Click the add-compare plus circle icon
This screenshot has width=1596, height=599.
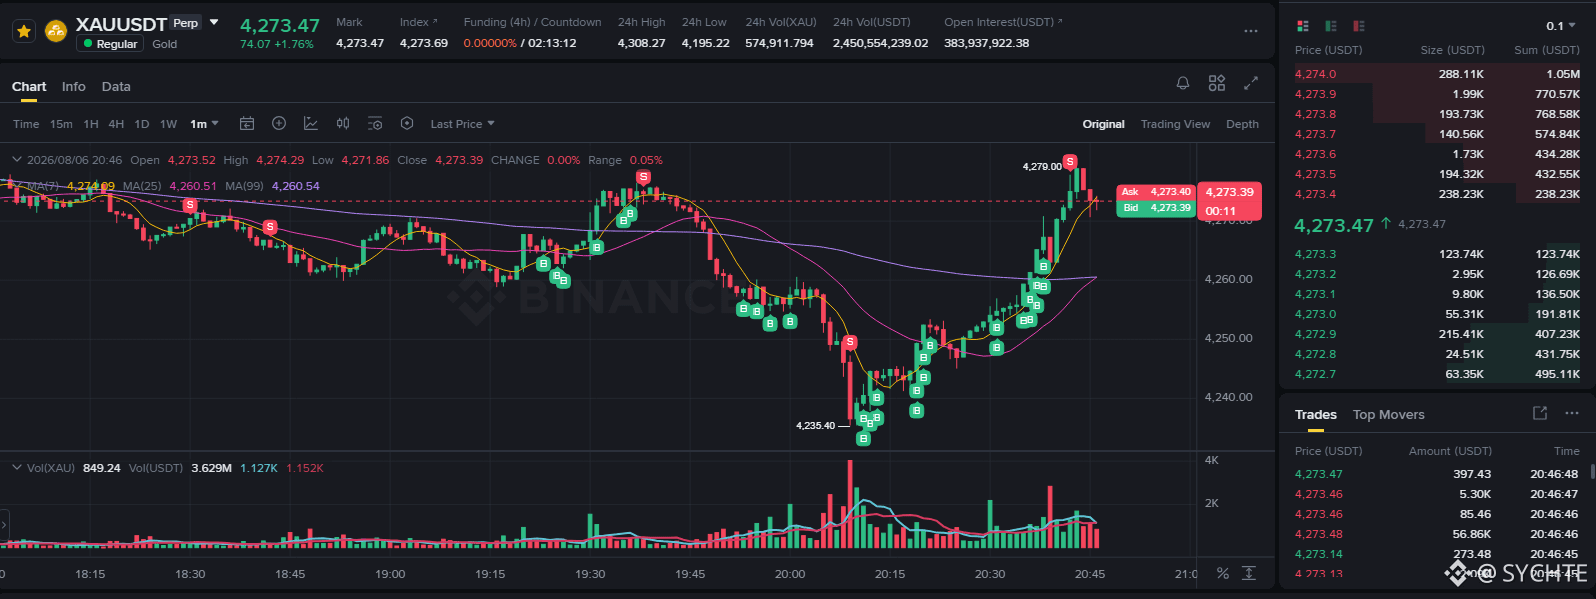[279, 124]
